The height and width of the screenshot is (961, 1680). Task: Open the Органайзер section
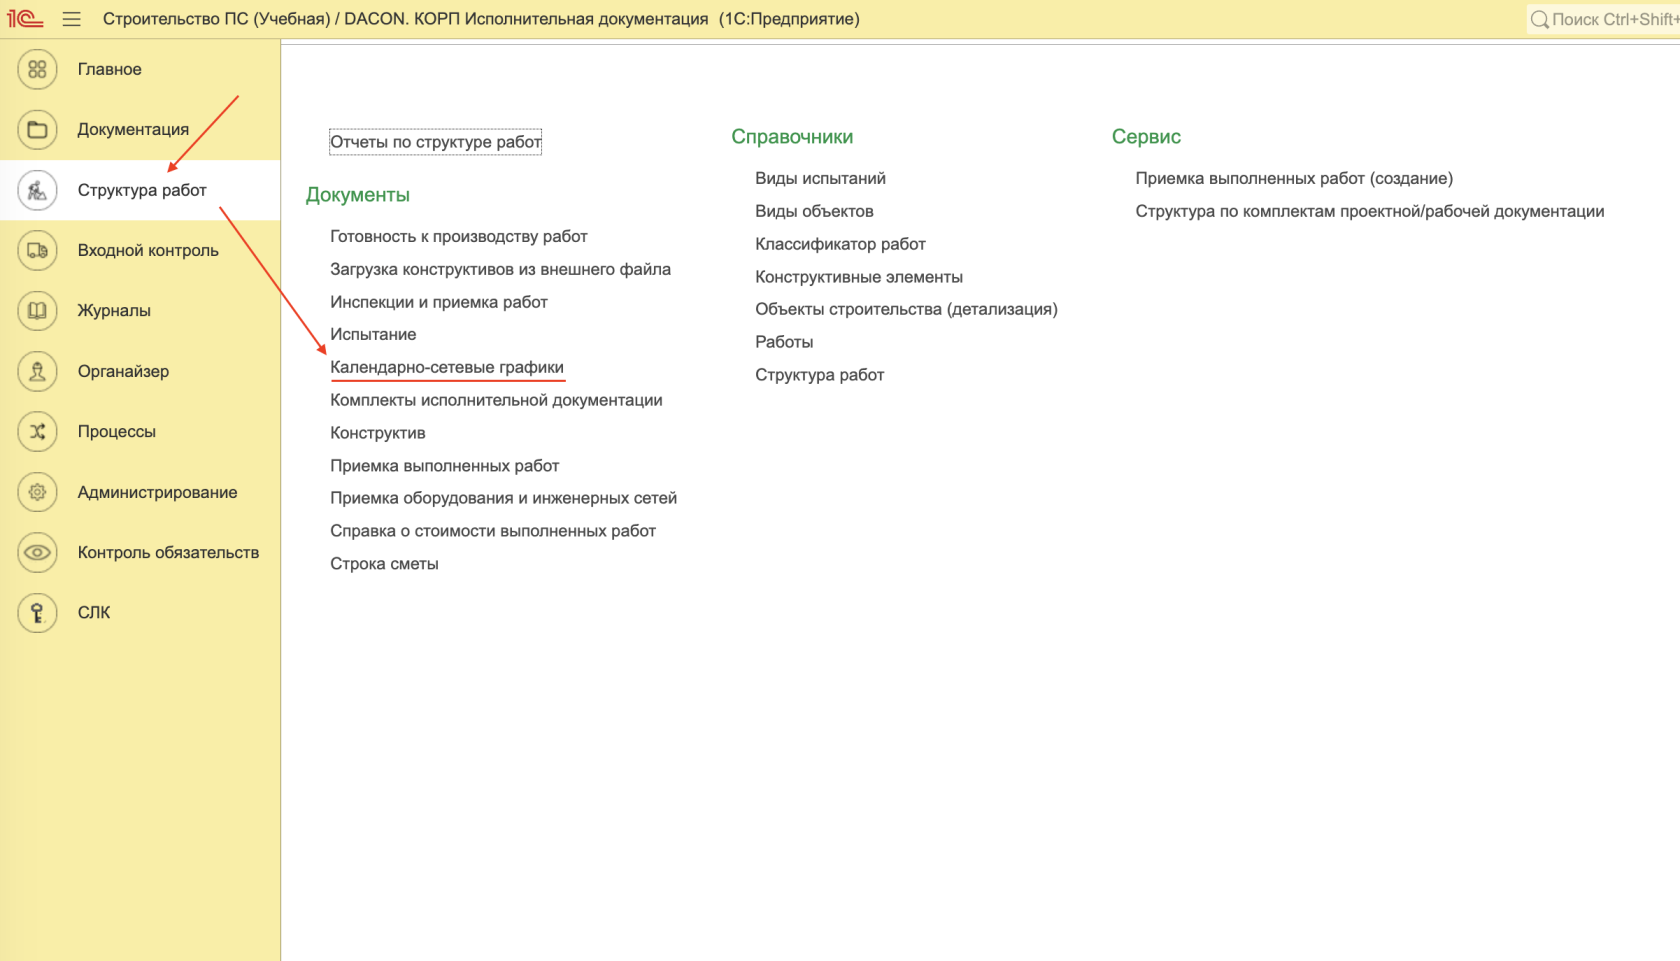(140, 371)
